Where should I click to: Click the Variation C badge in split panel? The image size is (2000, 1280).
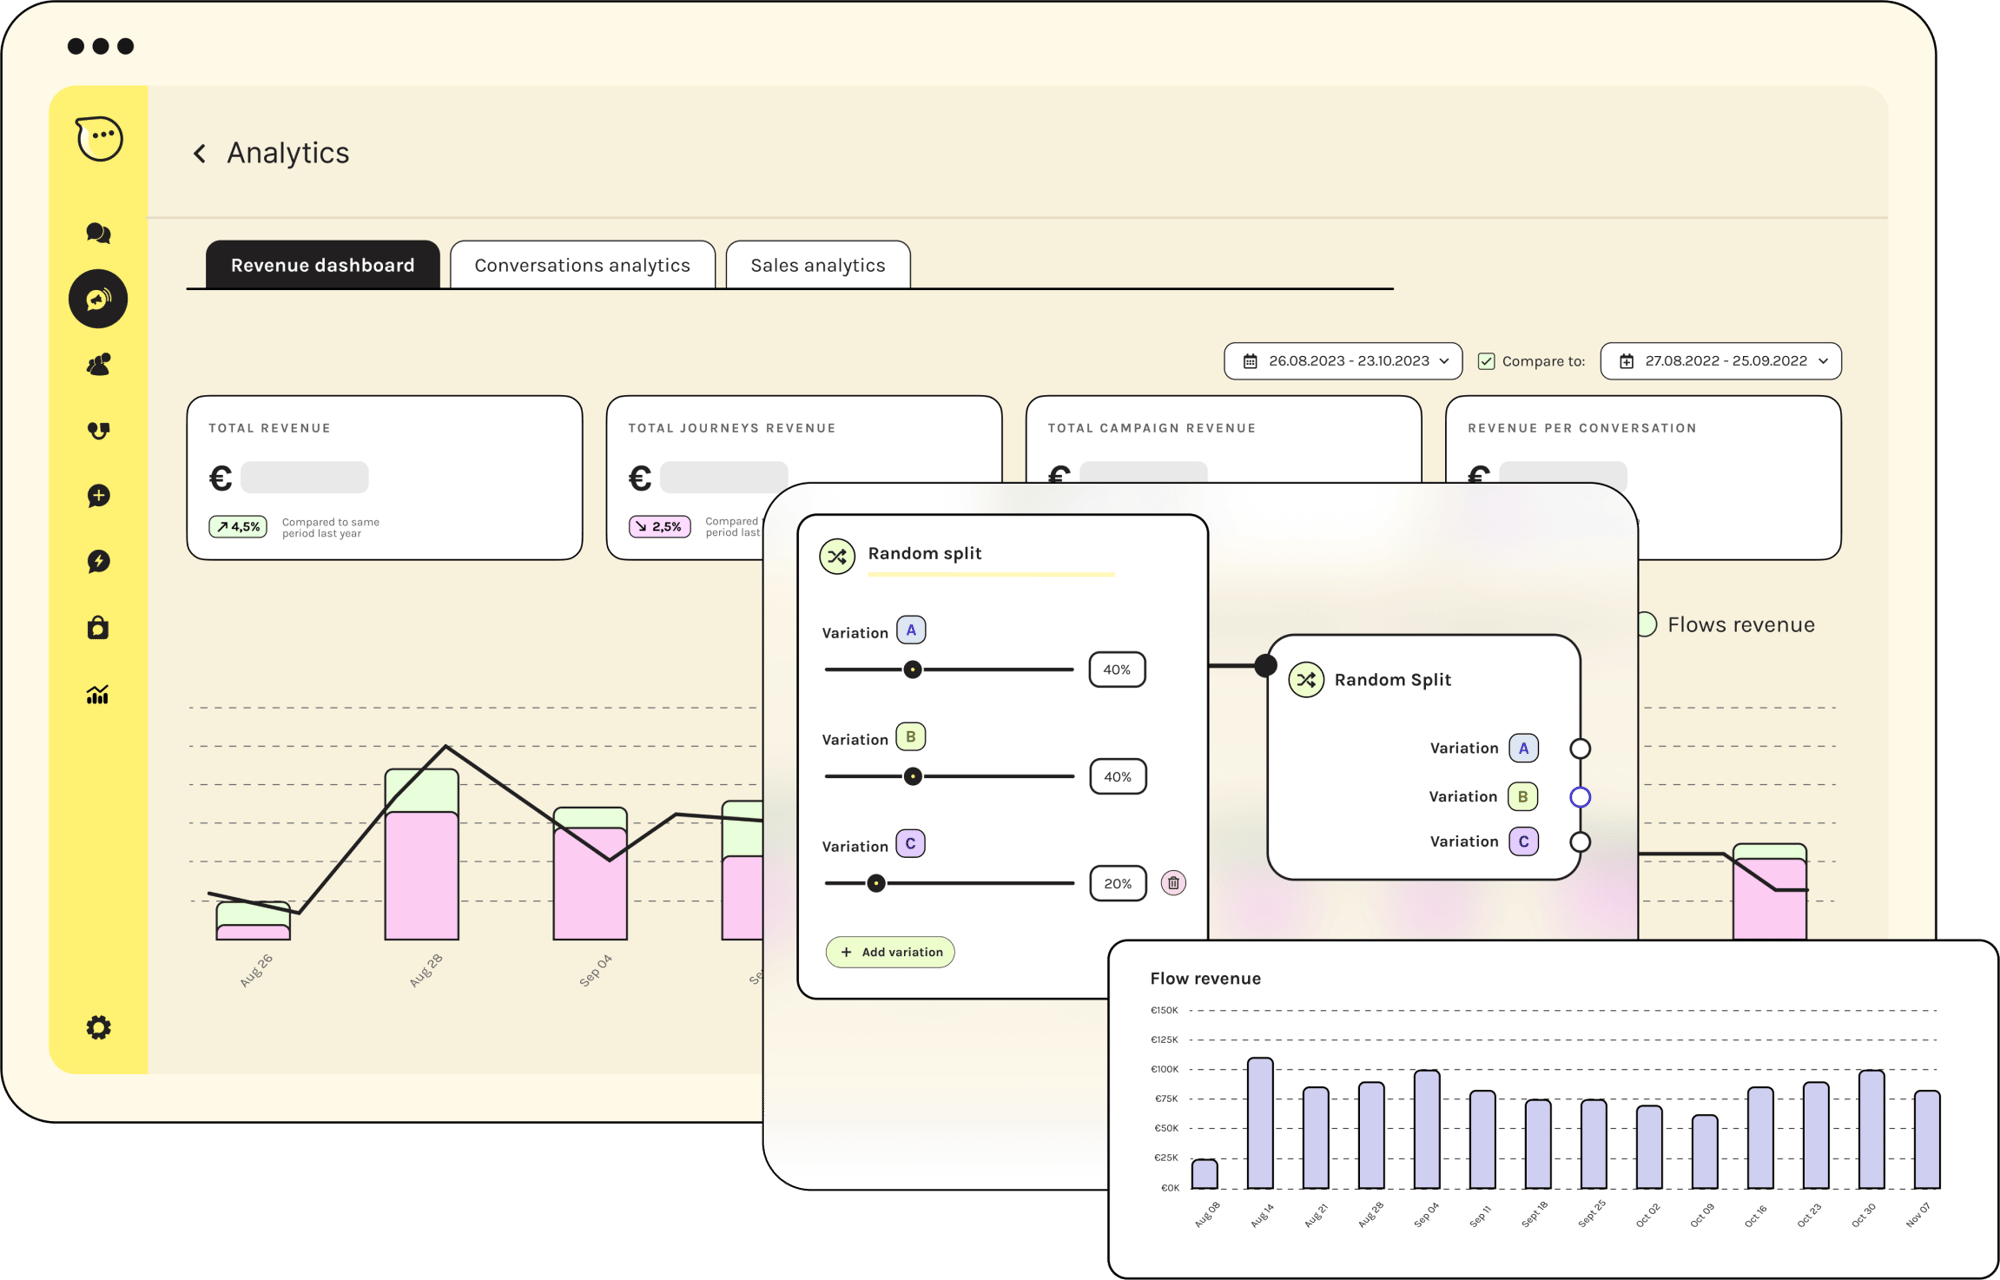(911, 844)
